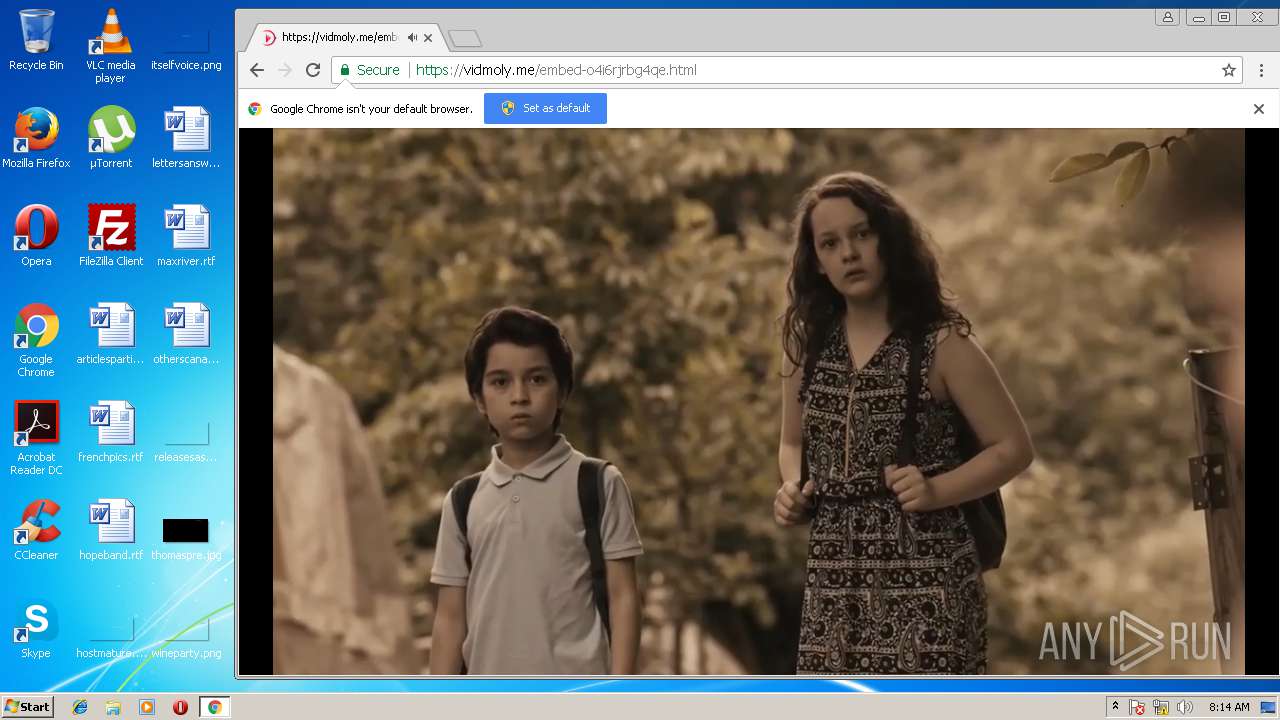Select frenchpics.rtf on the desktop

click(x=111, y=432)
